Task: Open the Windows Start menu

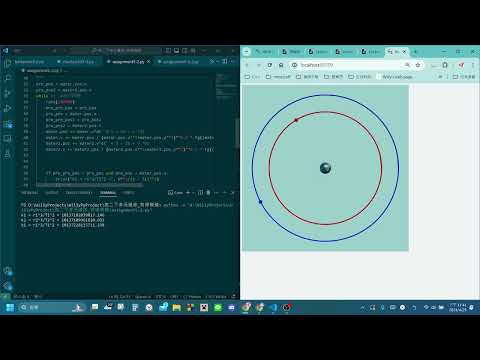Action: point(10,307)
